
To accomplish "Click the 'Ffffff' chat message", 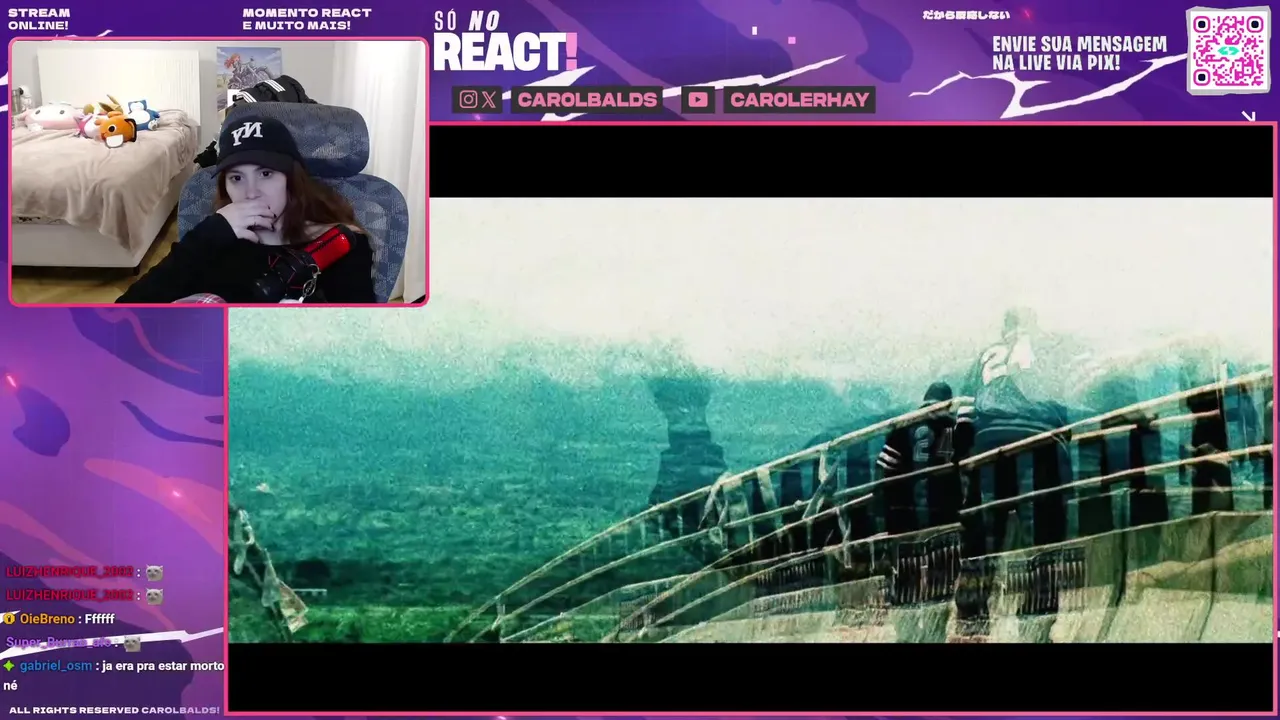I will 100,619.
